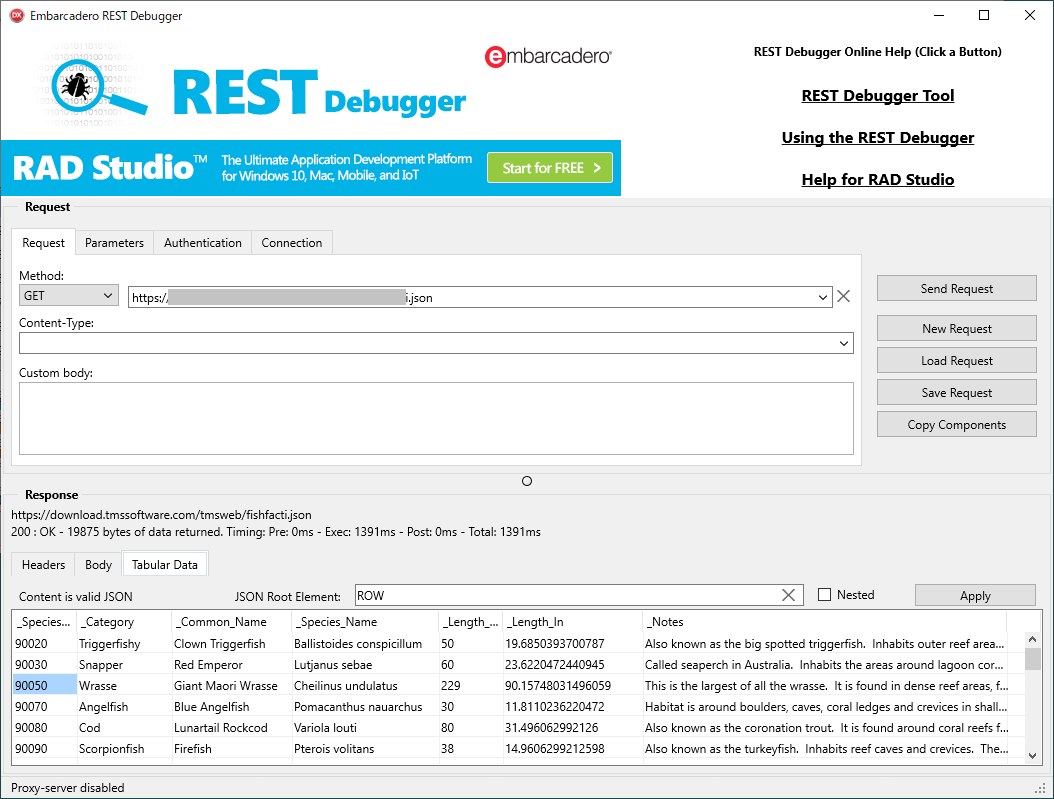Select the 90020 species cell
The width and height of the screenshot is (1054, 799).
[44, 644]
